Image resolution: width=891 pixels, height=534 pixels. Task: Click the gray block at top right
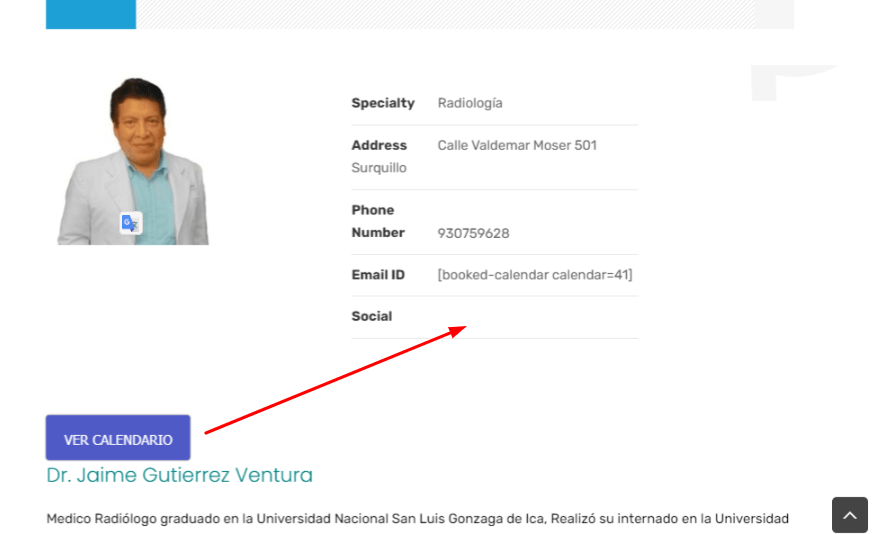coord(774,14)
